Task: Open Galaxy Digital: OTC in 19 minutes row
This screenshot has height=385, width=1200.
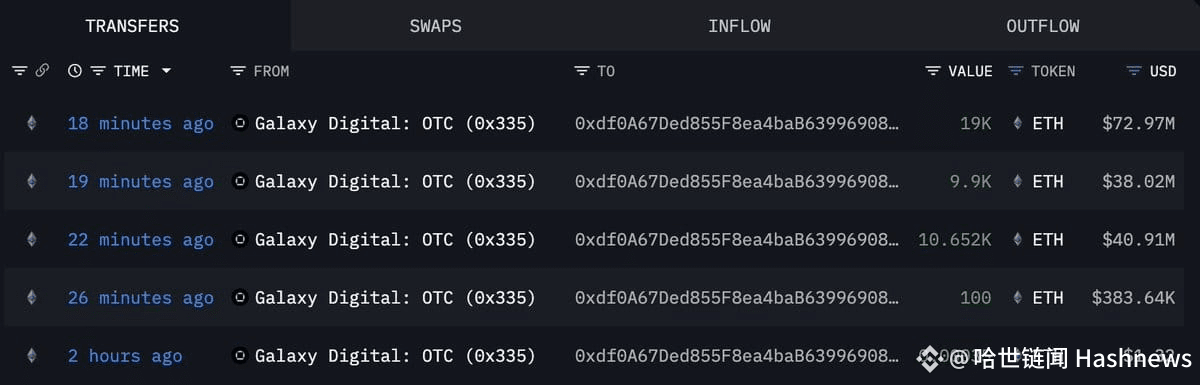Action: point(395,182)
